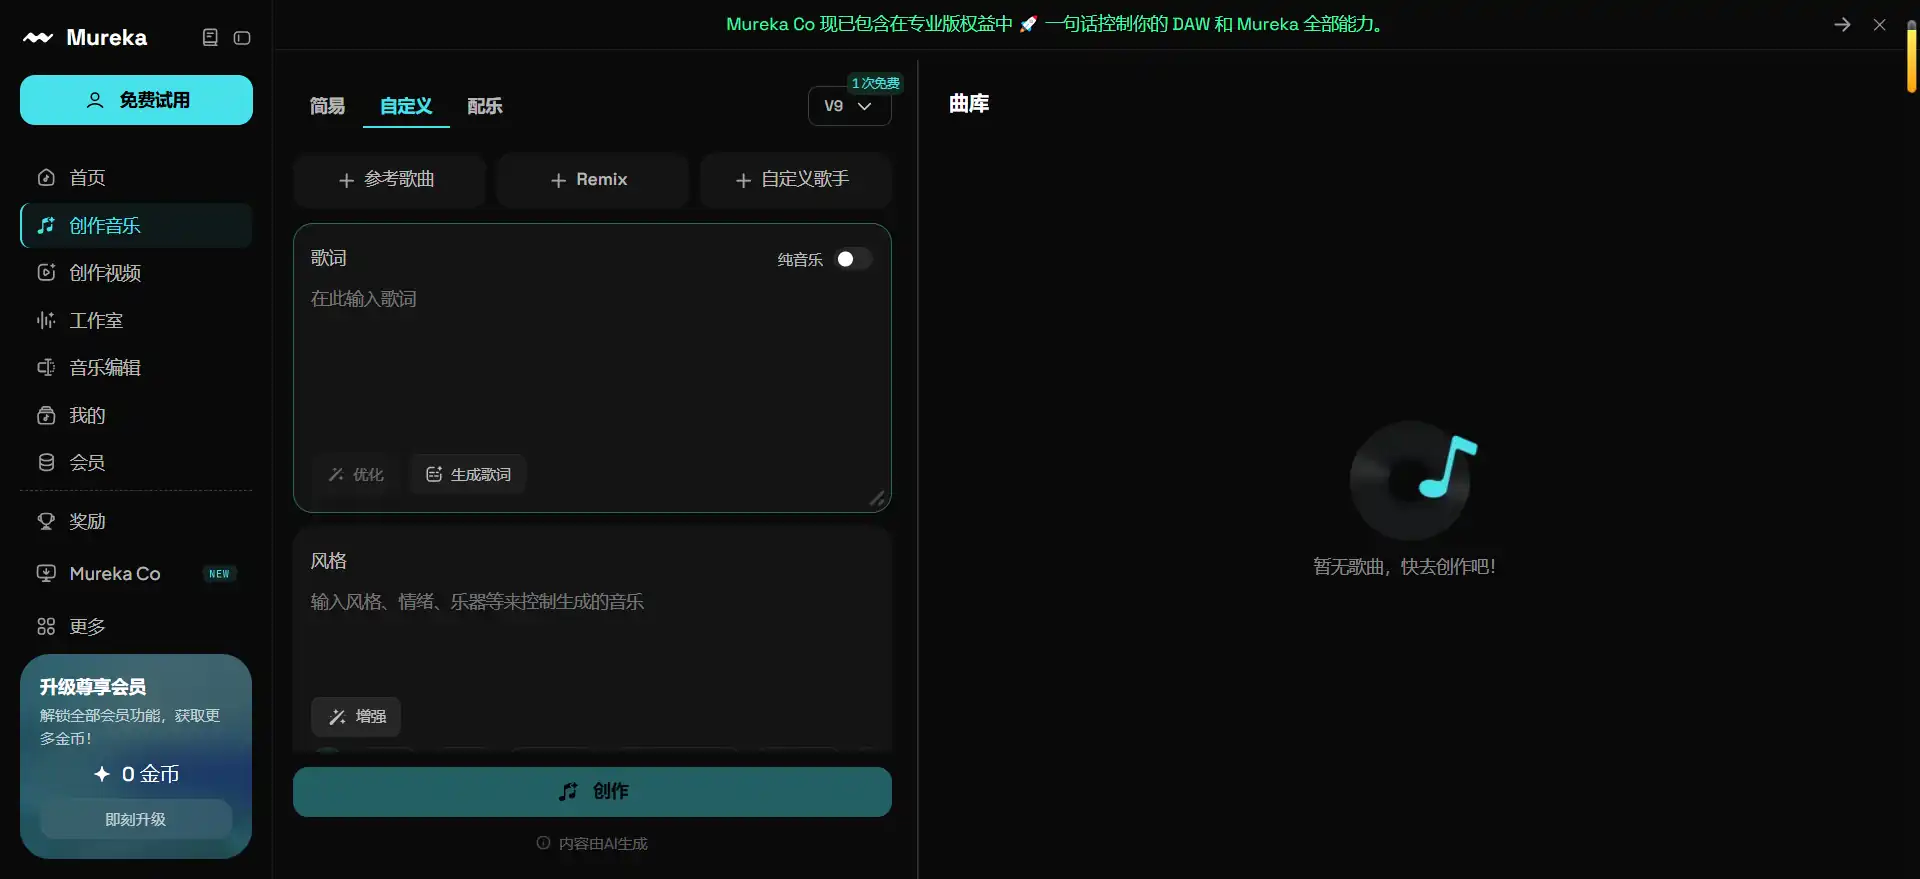The height and width of the screenshot is (879, 1920).
Task: Click the 创作 create button
Action: (x=592, y=792)
